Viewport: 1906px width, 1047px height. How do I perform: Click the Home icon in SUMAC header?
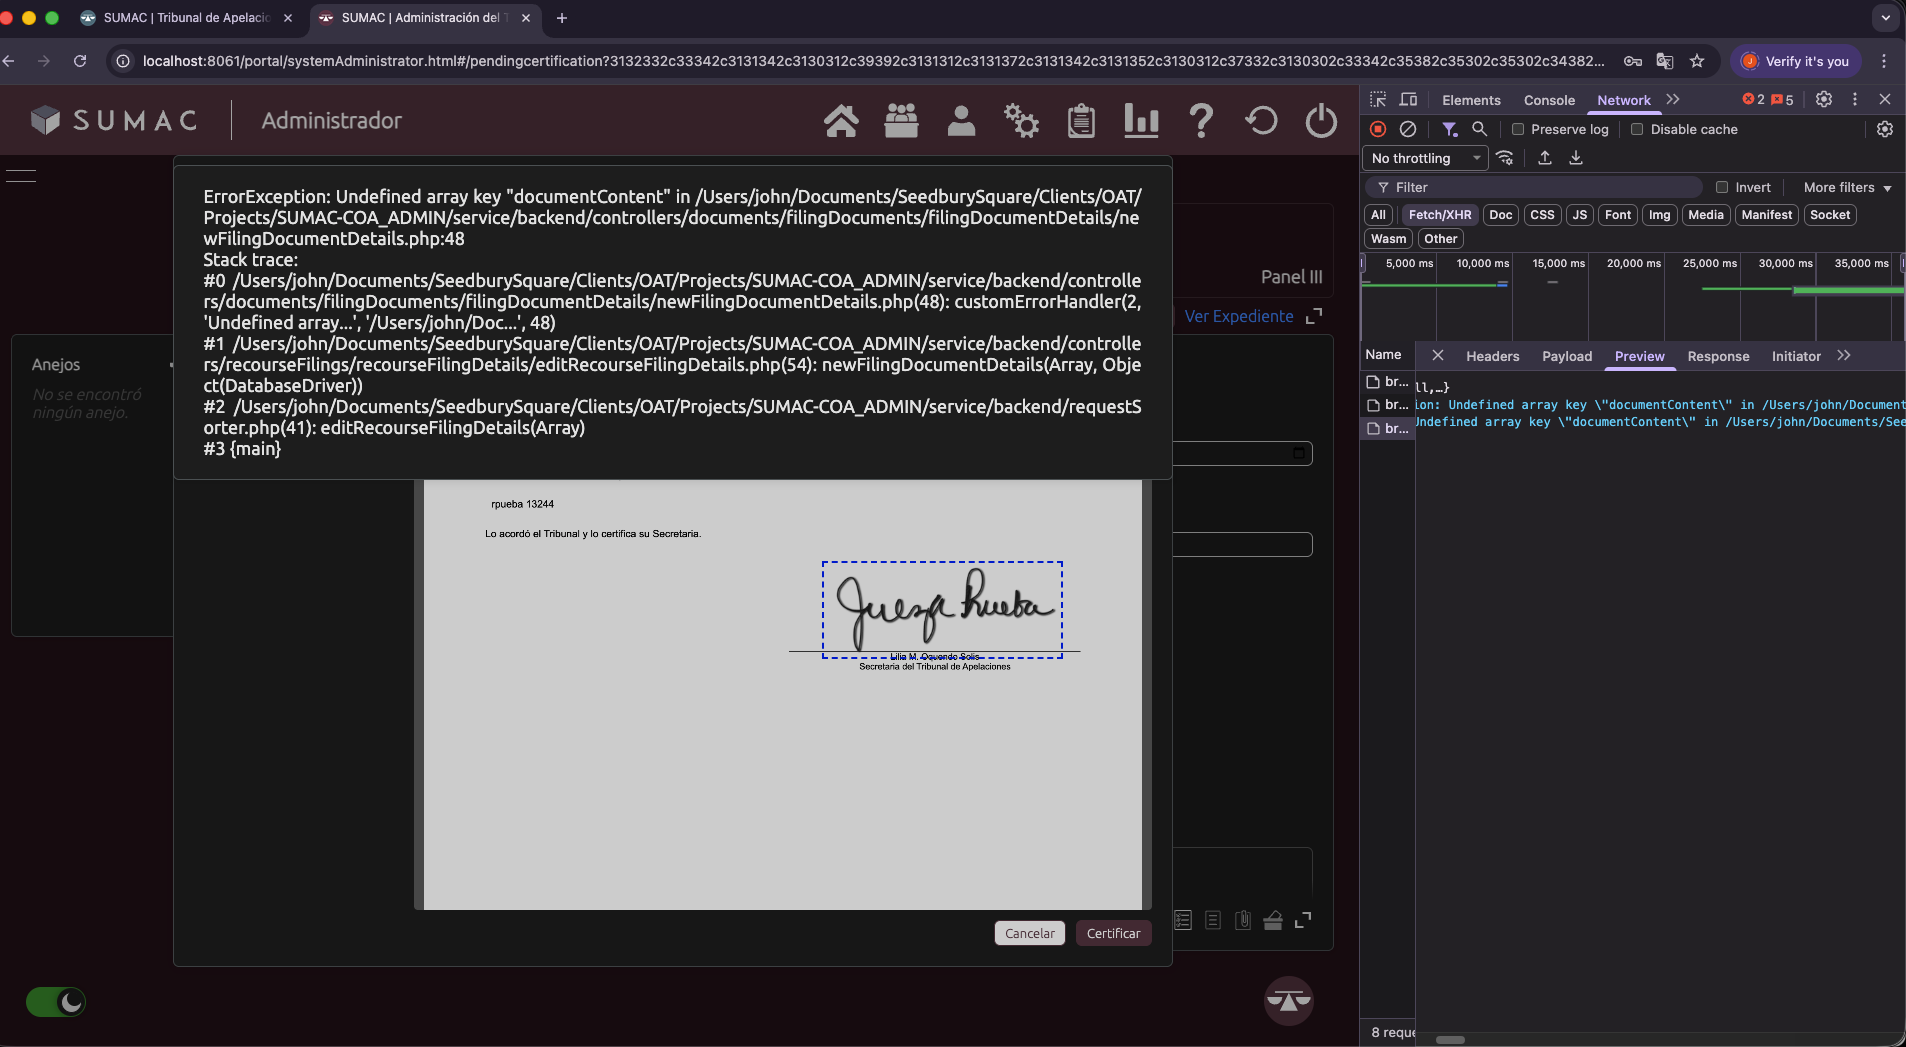(841, 121)
